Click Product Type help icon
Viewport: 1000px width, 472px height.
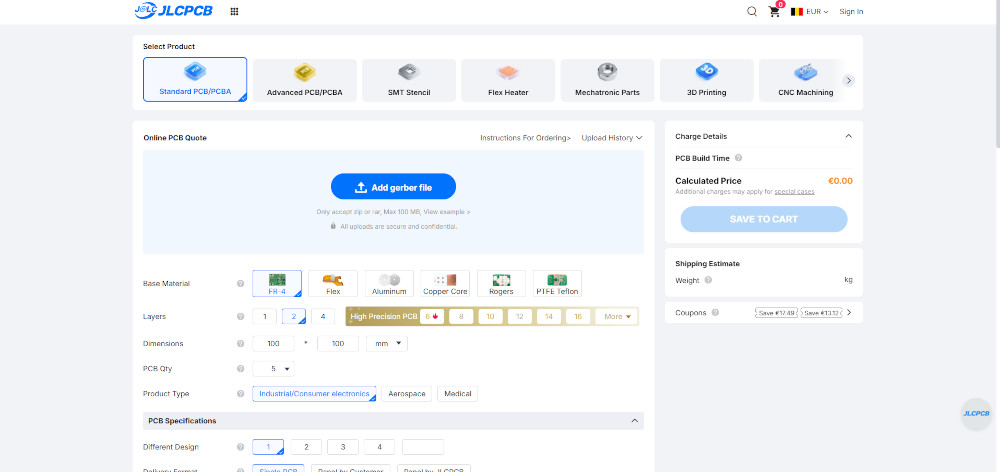tap(240, 394)
